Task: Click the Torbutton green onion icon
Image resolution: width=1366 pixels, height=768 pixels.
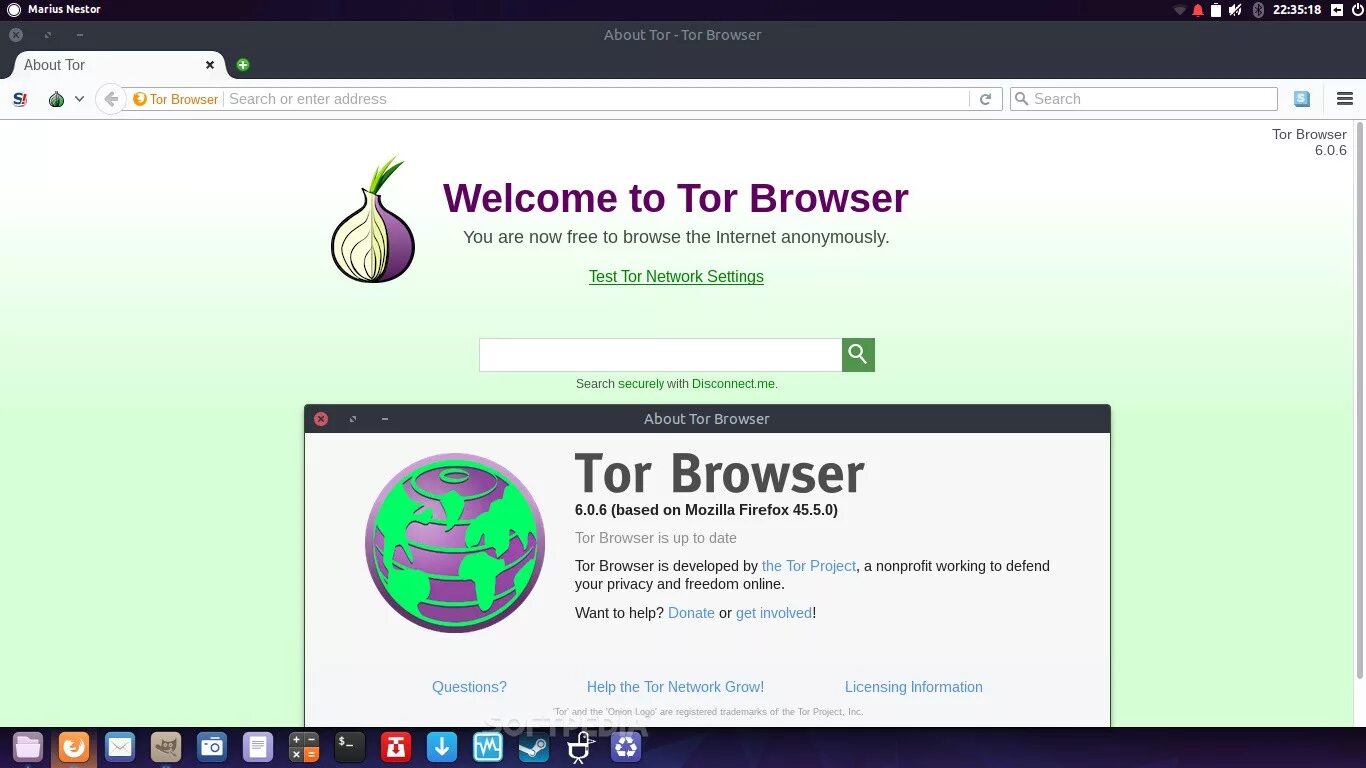Action: [56, 99]
